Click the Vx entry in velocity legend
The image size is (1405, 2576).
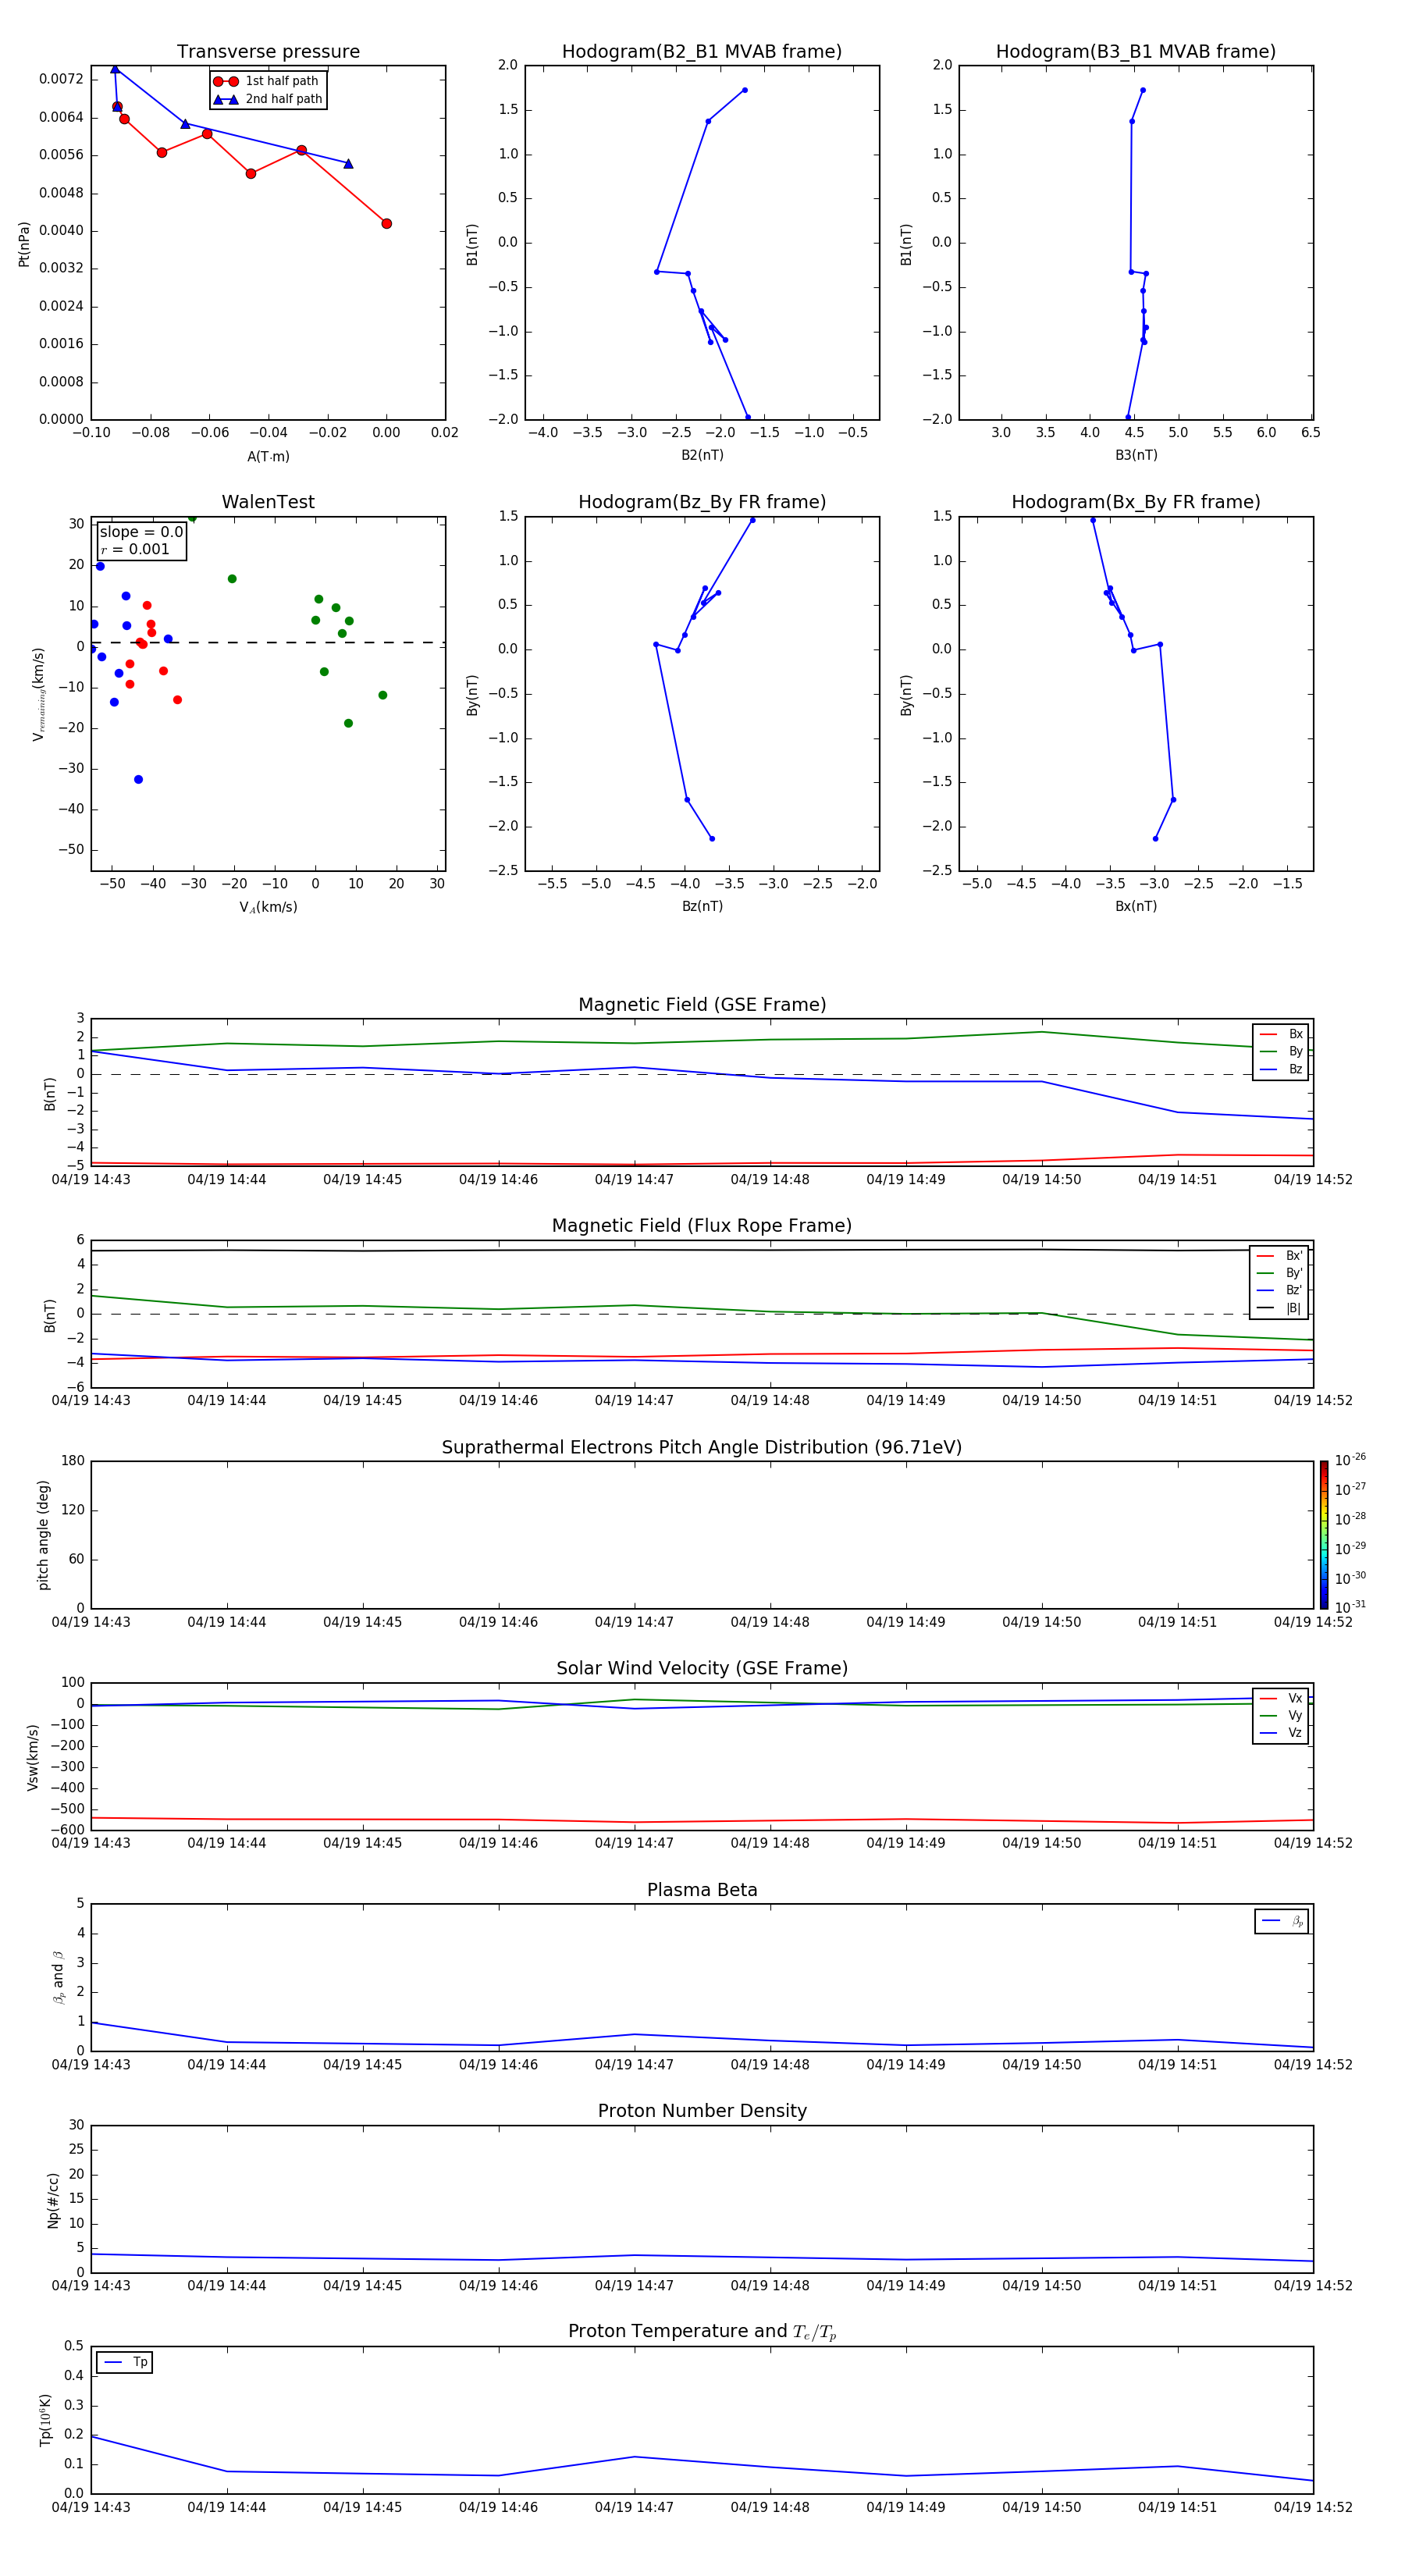pyautogui.click(x=1281, y=1699)
